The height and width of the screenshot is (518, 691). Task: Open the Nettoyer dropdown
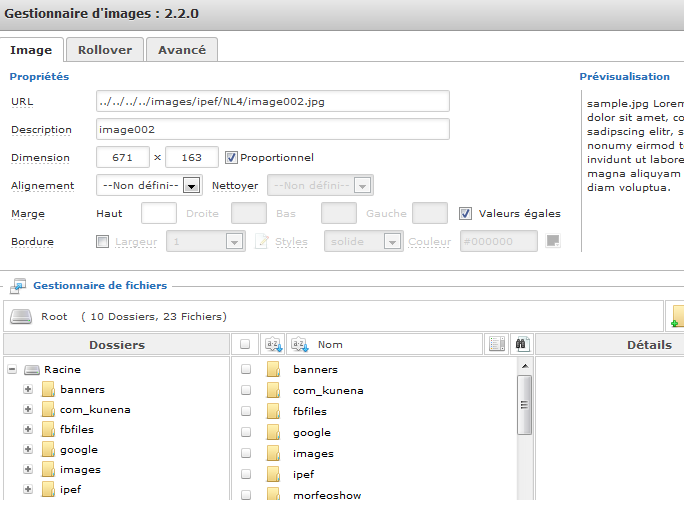click(320, 186)
